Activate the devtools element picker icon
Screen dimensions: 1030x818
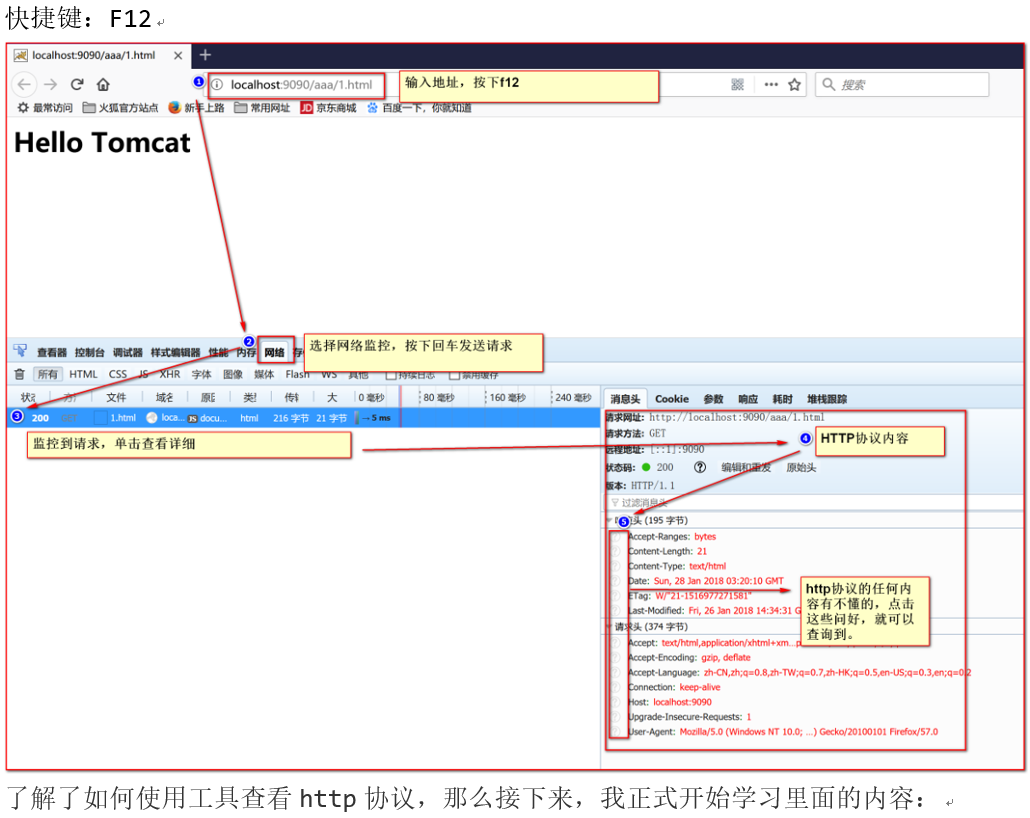(20, 350)
